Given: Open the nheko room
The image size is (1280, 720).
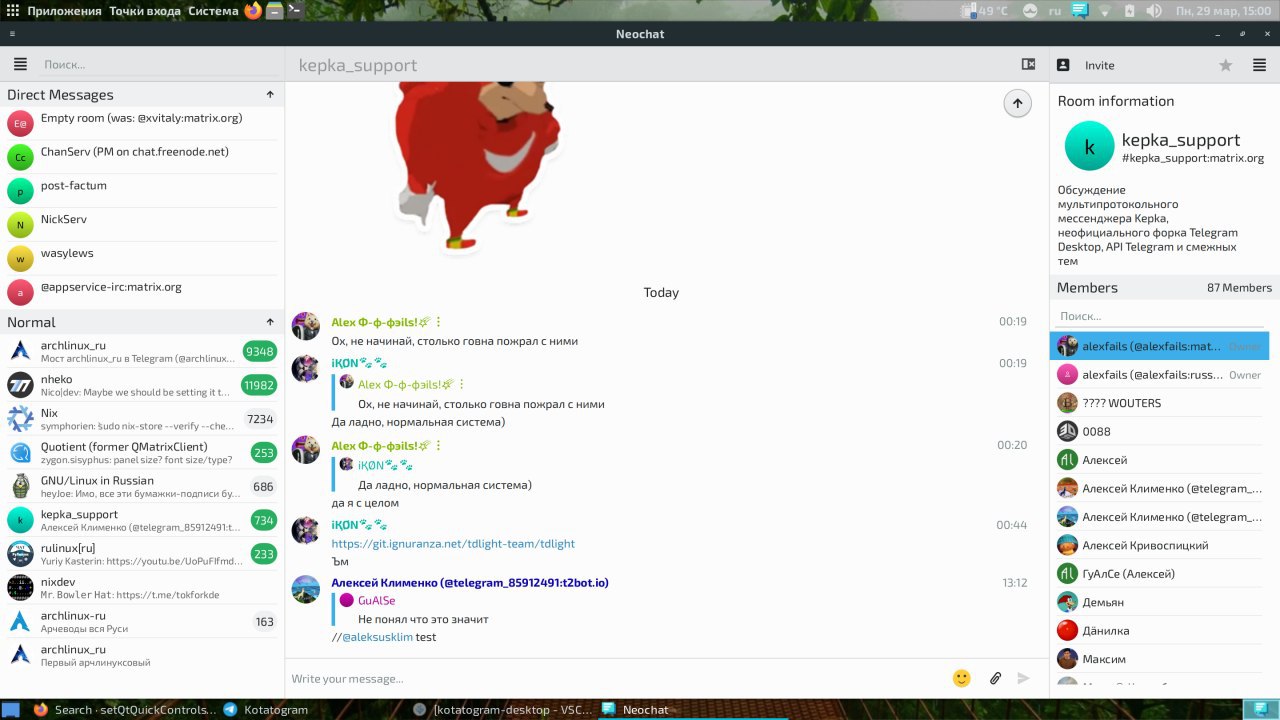Looking at the screenshot, I should [142, 385].
